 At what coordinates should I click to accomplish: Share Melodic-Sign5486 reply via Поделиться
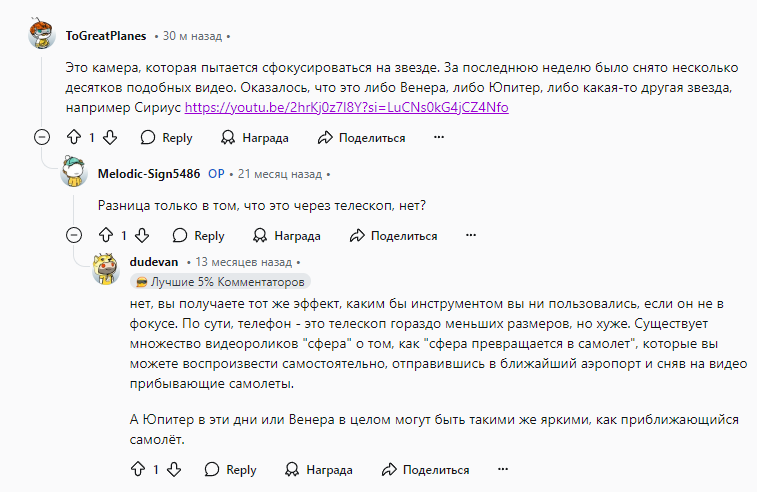point(393,236)
